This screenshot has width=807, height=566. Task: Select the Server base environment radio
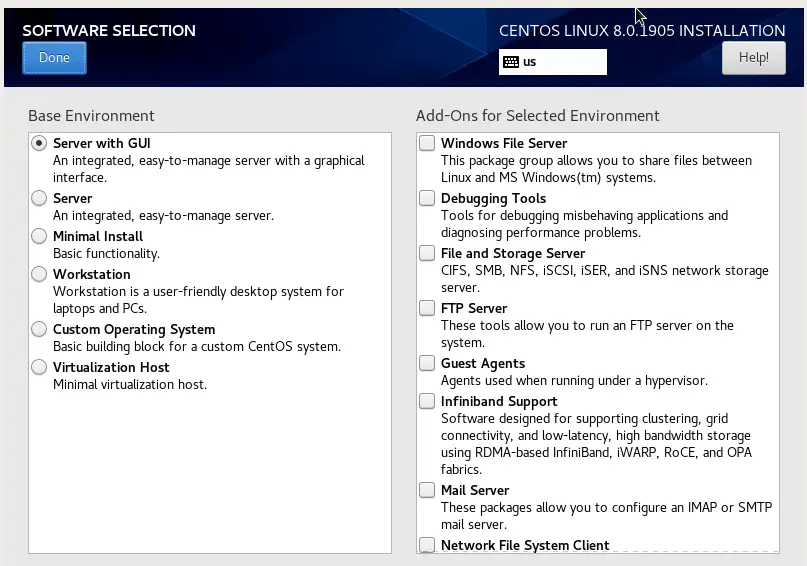tap(39, 198)
